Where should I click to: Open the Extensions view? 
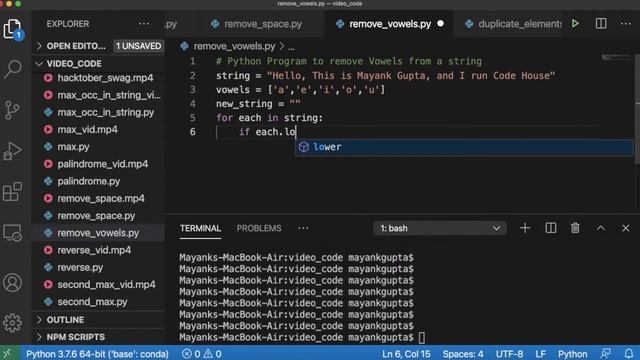[12, 192]
